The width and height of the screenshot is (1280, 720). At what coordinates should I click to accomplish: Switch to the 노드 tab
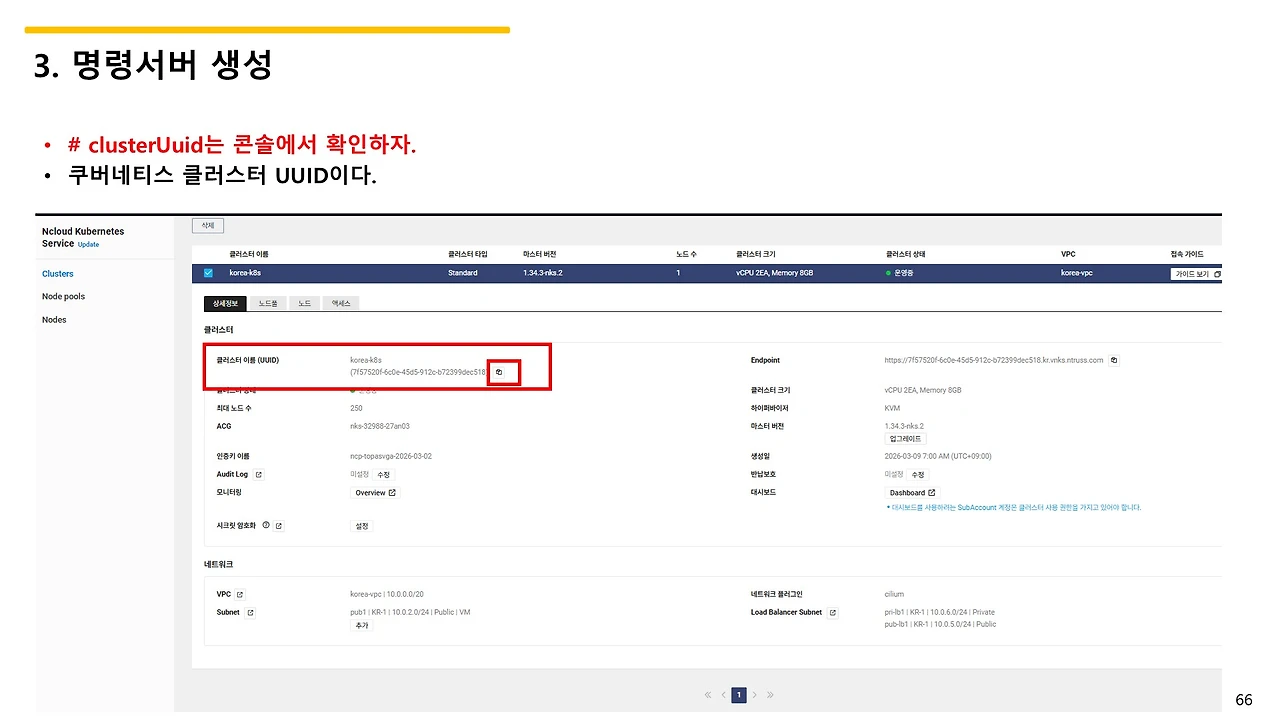pyautogui.click(x=304, y=303)
